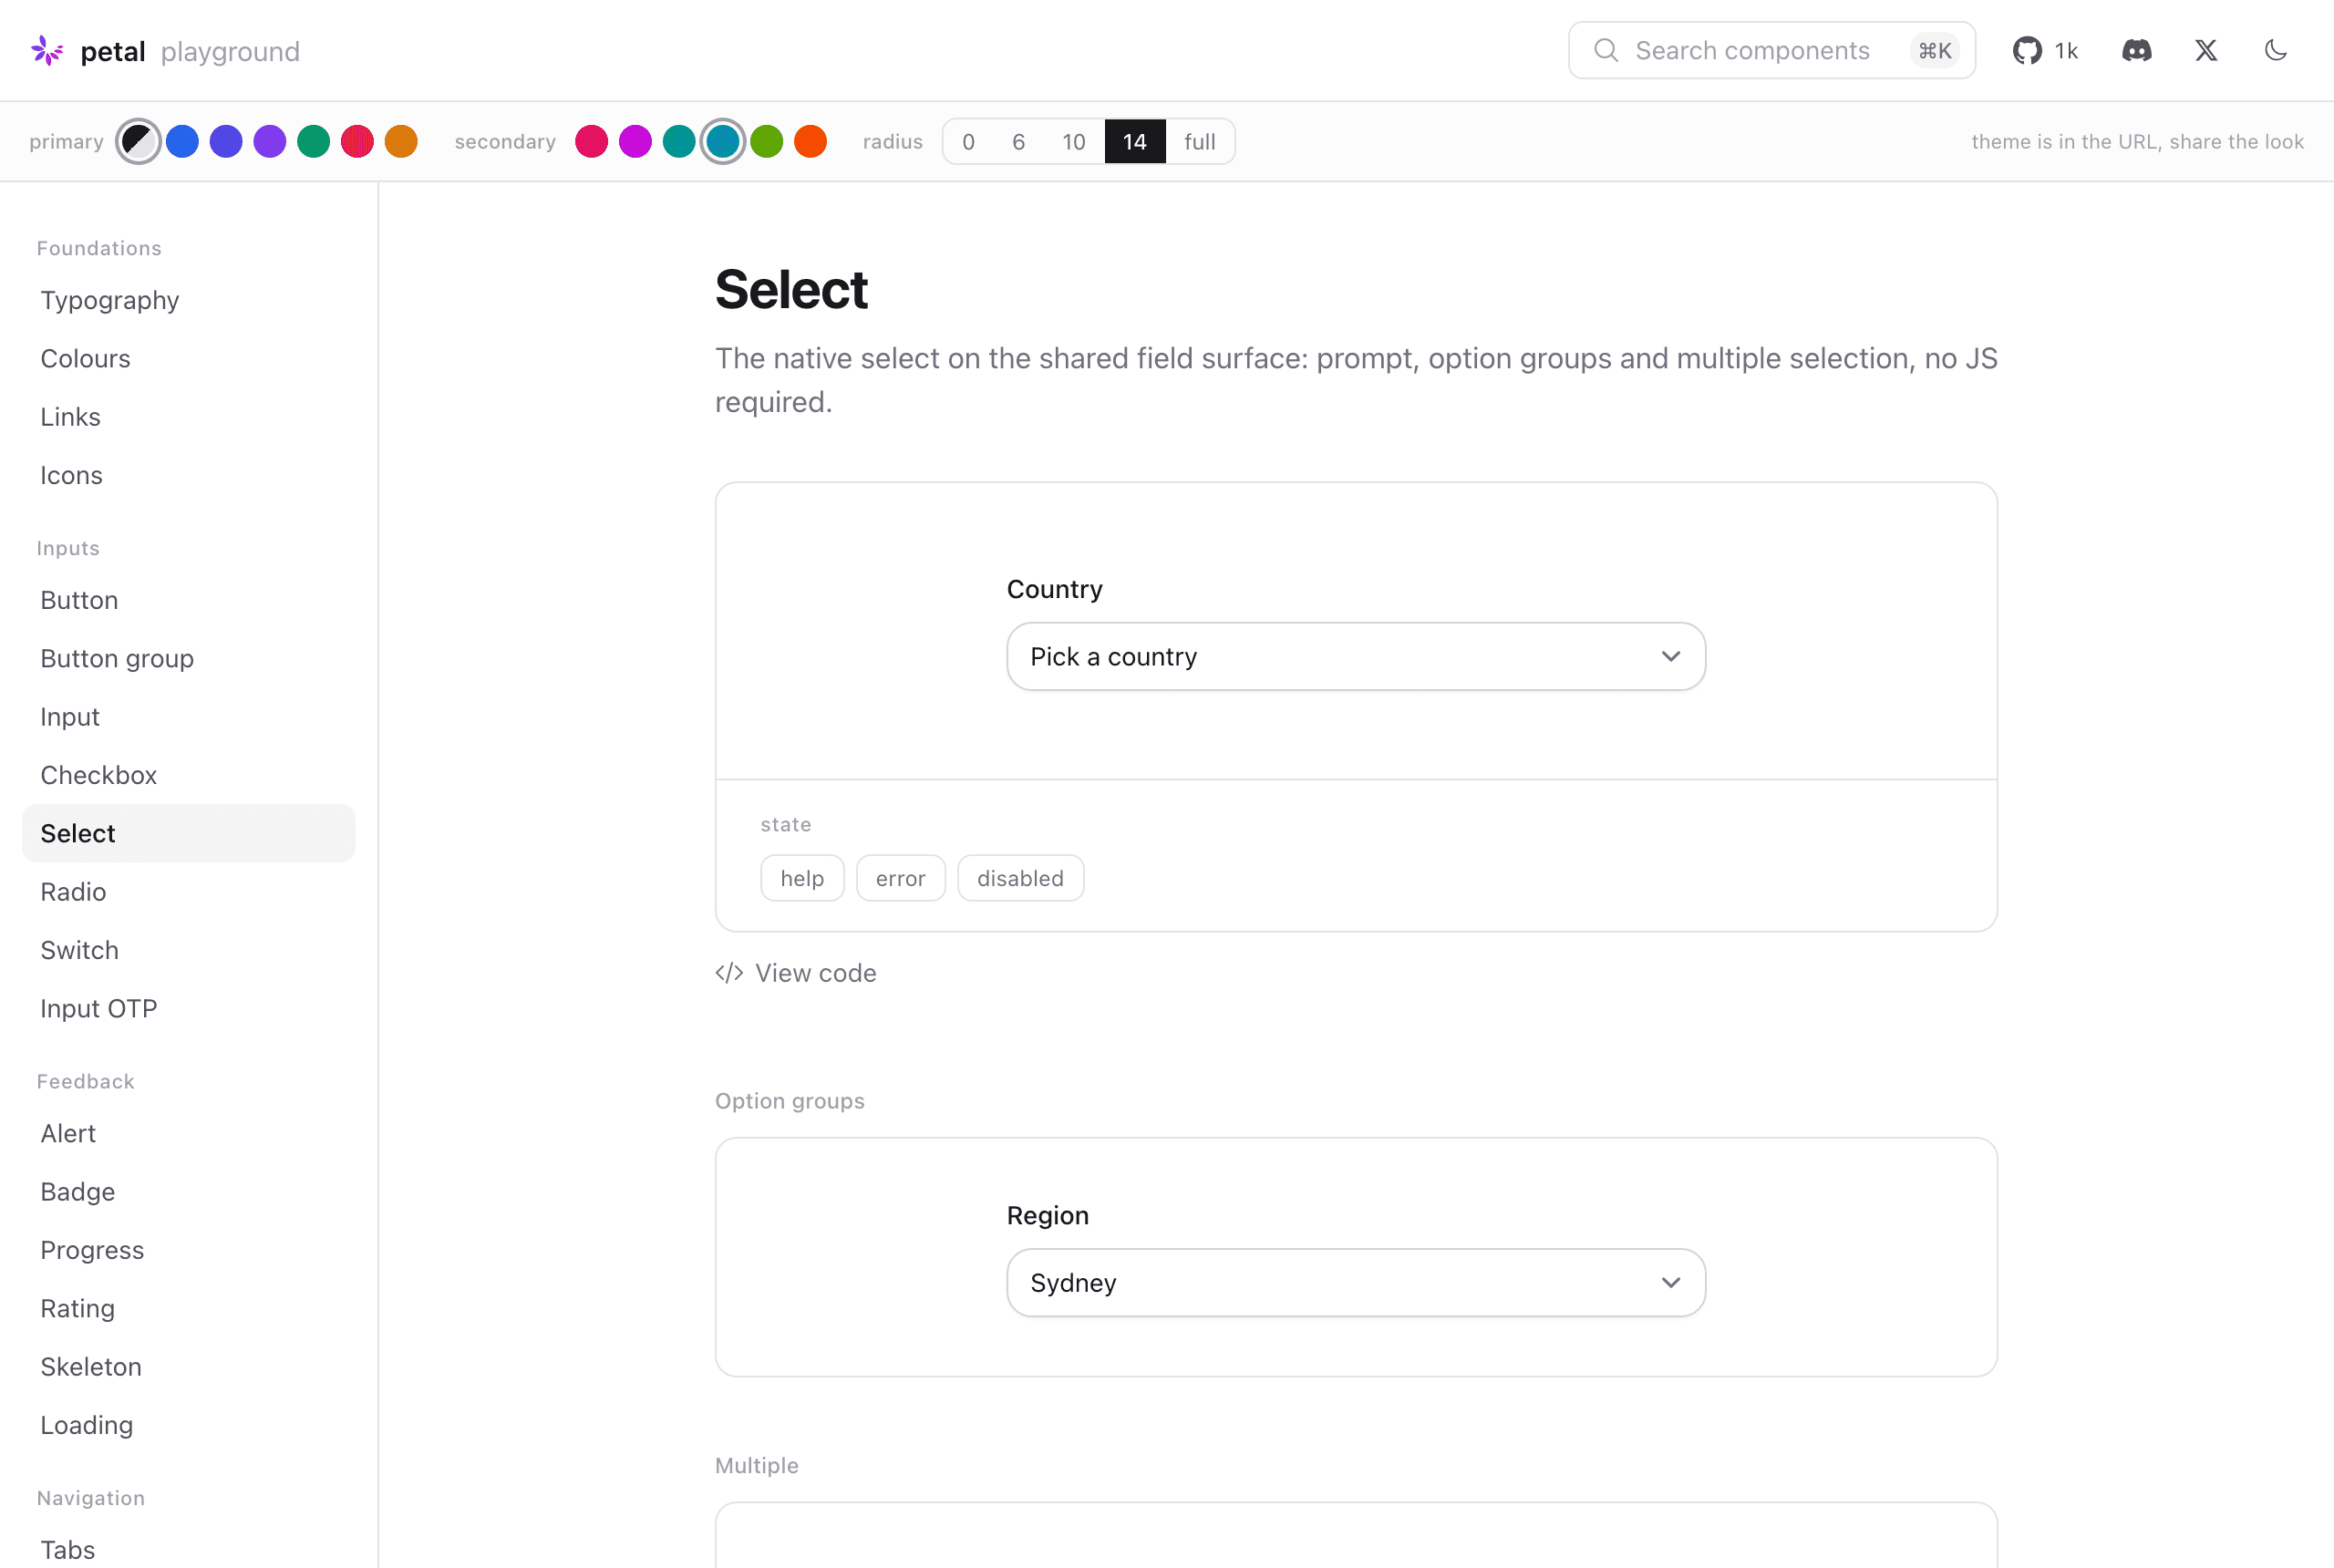Open the X social icon
The image size is (2334, 1568).
click(x=2206, y=51)
